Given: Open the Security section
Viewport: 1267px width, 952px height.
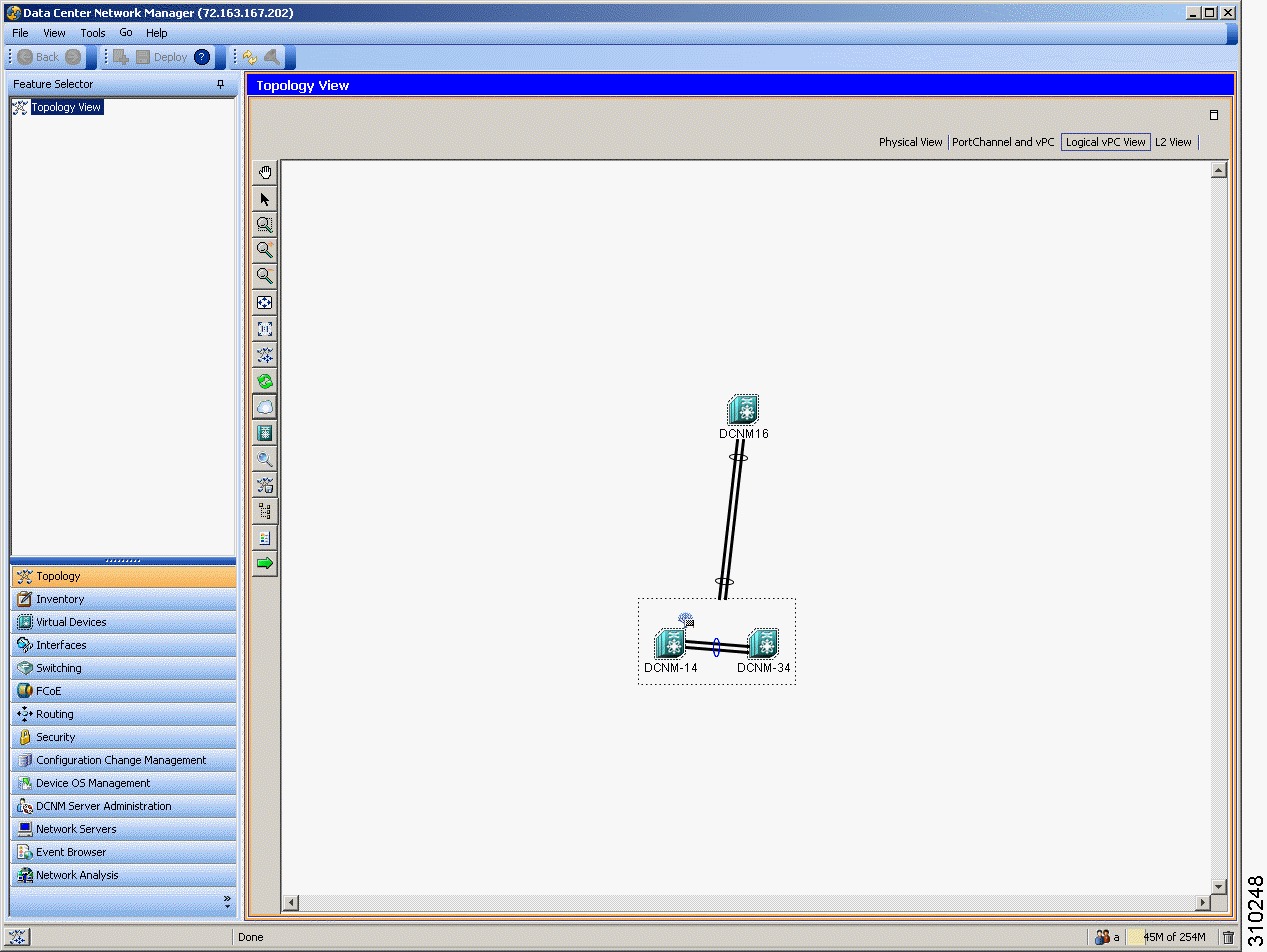Looking at the screenshot, I should pos(124,737).
